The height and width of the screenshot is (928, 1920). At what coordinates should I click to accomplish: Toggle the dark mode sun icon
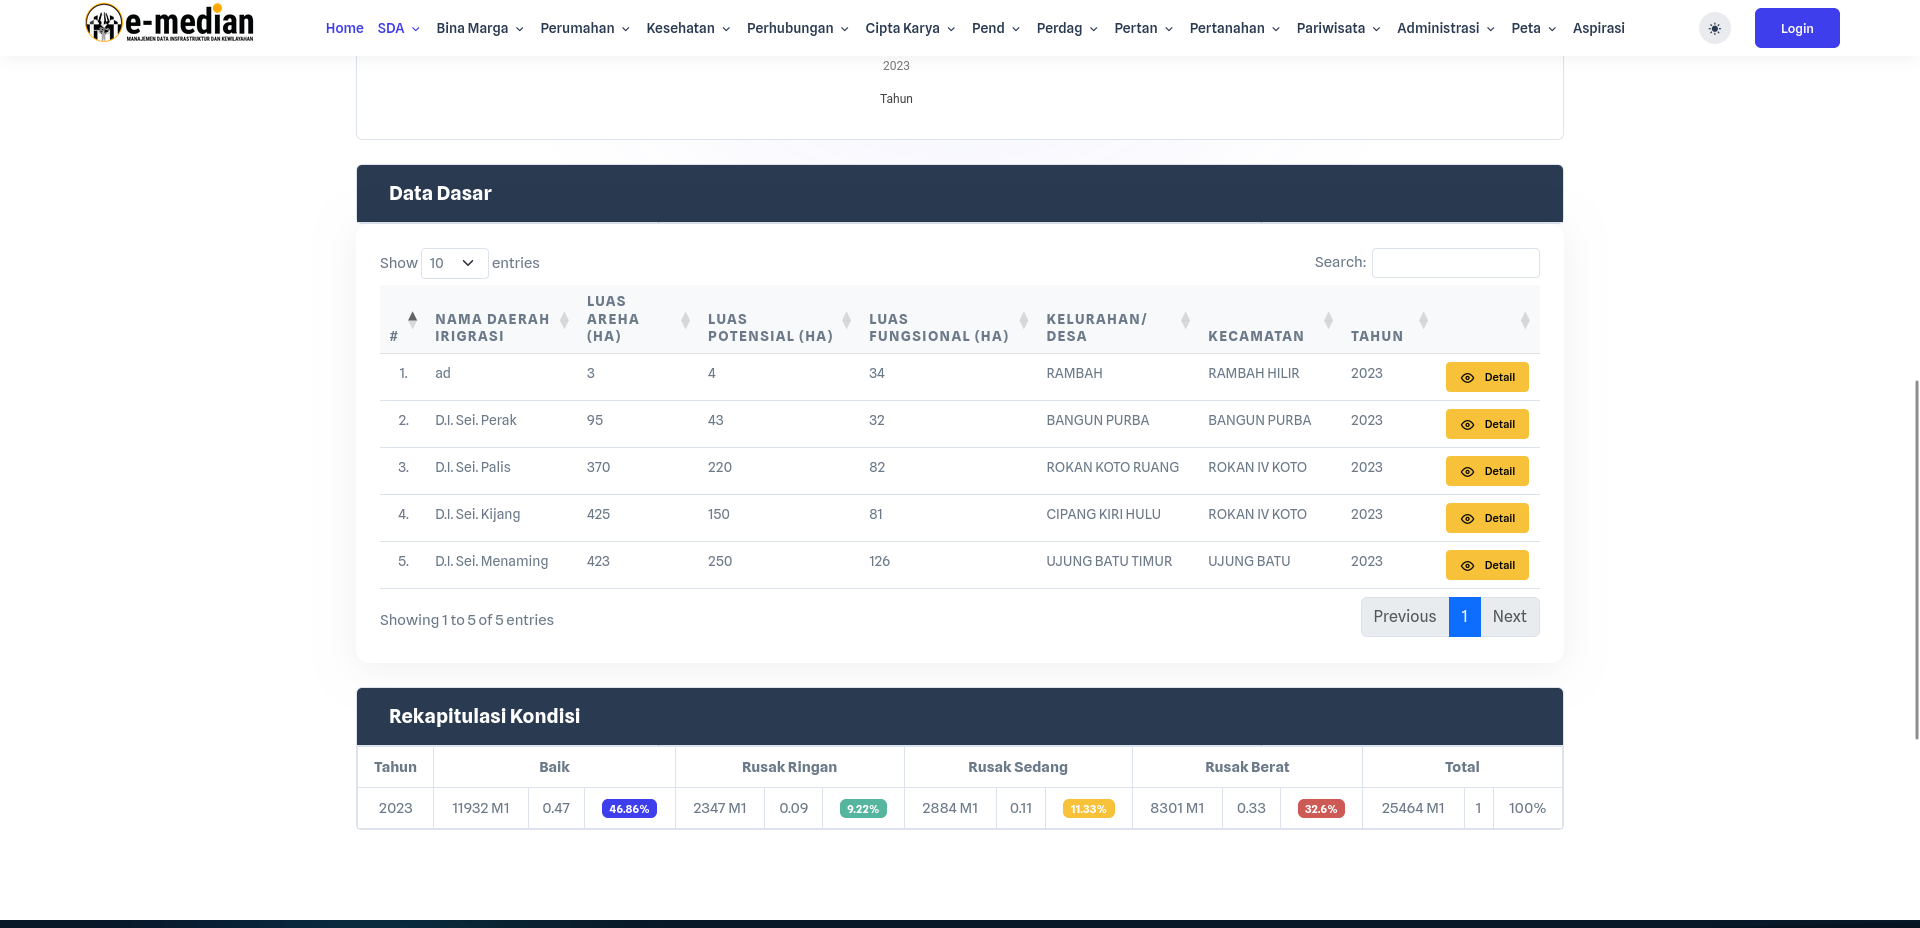tap(1714, 28)
